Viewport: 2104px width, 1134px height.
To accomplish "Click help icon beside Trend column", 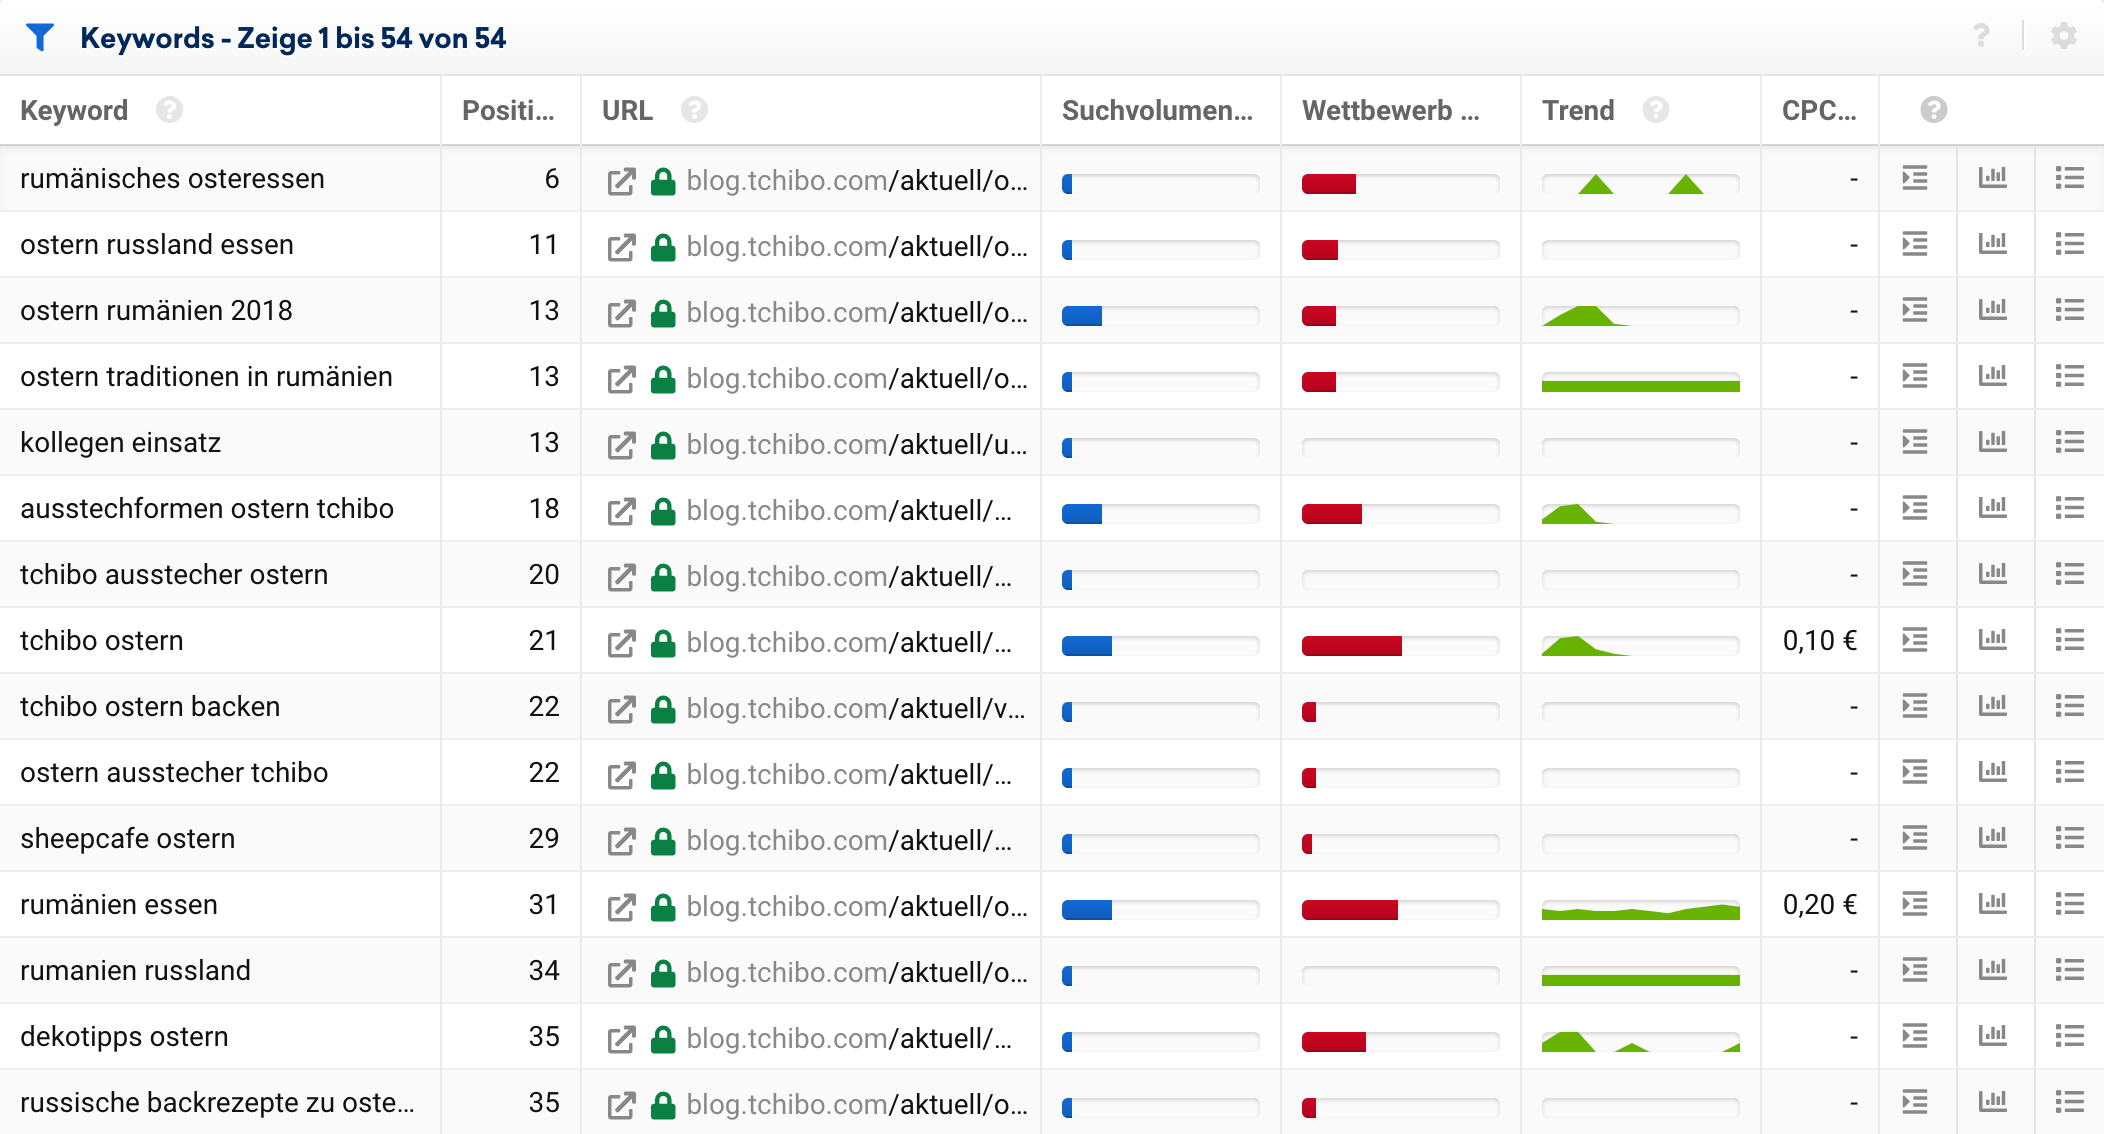I will point(1656,110).
